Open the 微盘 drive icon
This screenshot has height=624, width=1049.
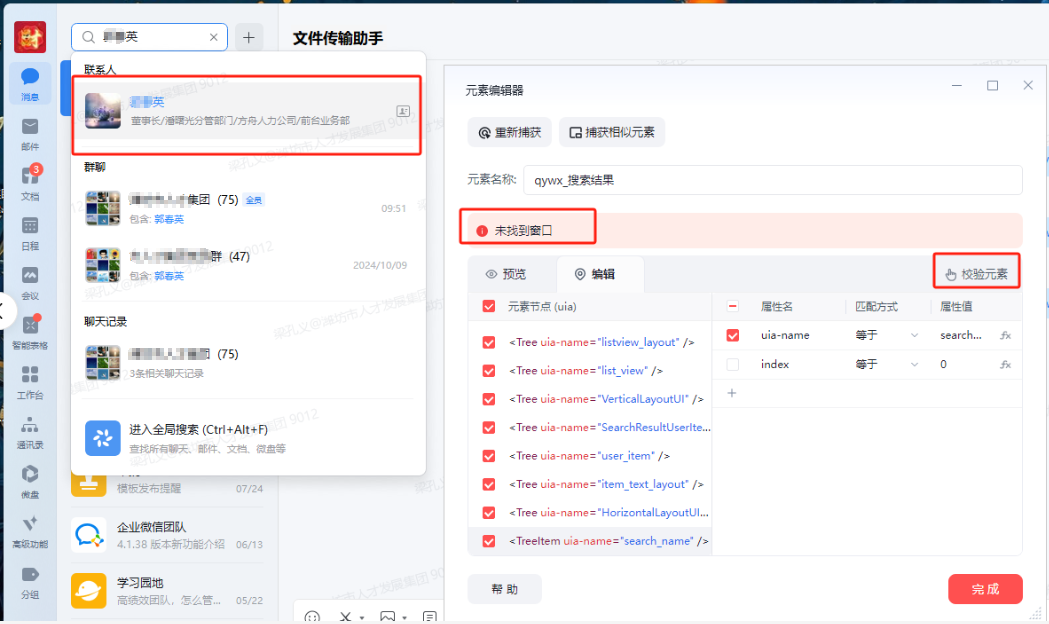pos(30,482)
